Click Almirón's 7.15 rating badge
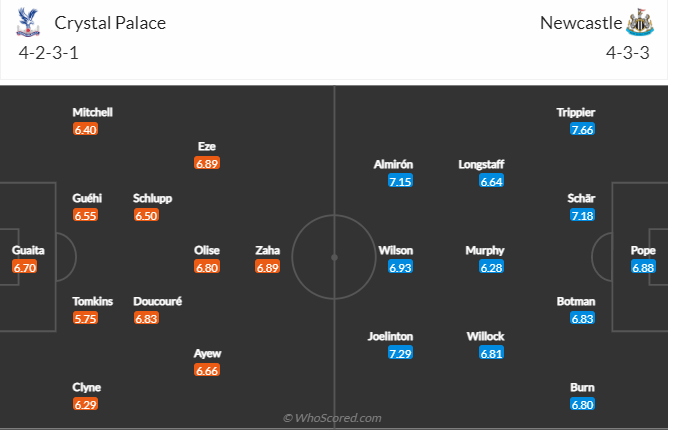 [401, 181]
